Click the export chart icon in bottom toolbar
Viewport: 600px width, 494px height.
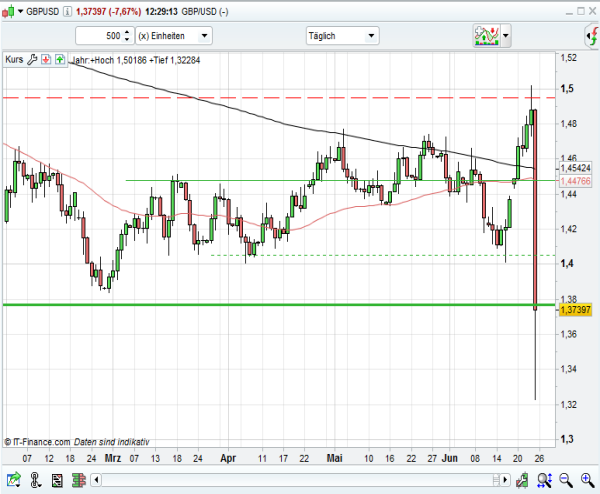click(x=13, y=479)
